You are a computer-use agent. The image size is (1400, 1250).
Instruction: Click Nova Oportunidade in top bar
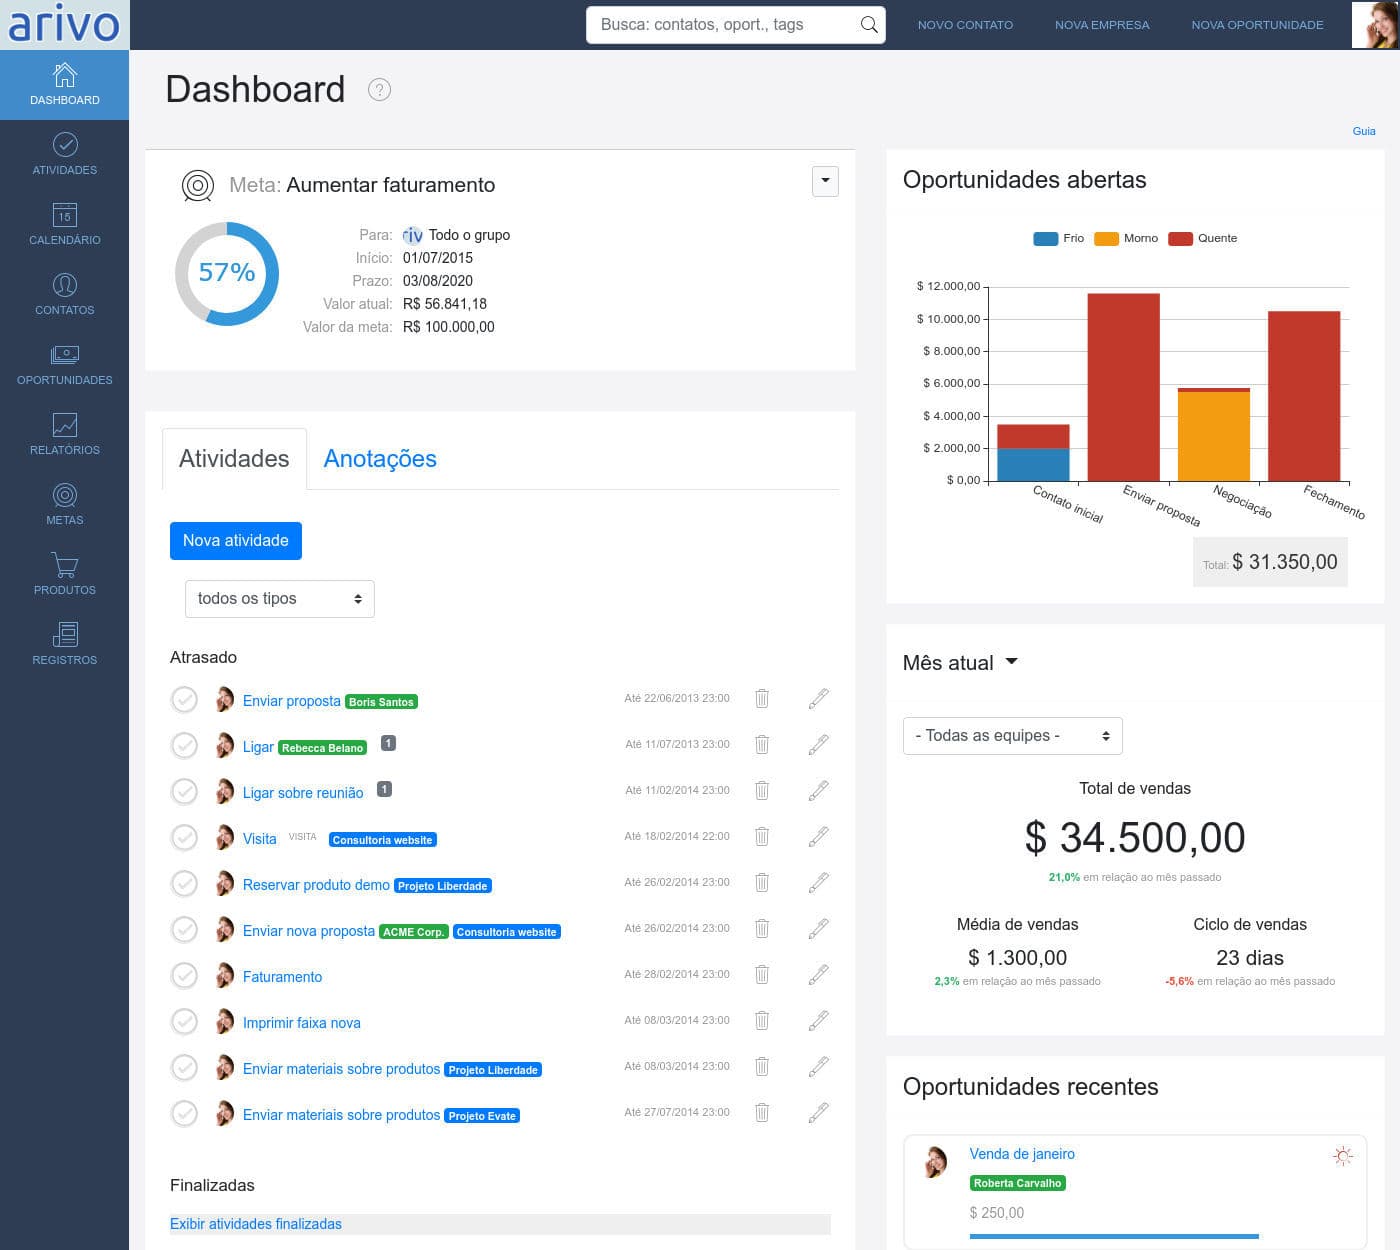[x=1257, y=25]
